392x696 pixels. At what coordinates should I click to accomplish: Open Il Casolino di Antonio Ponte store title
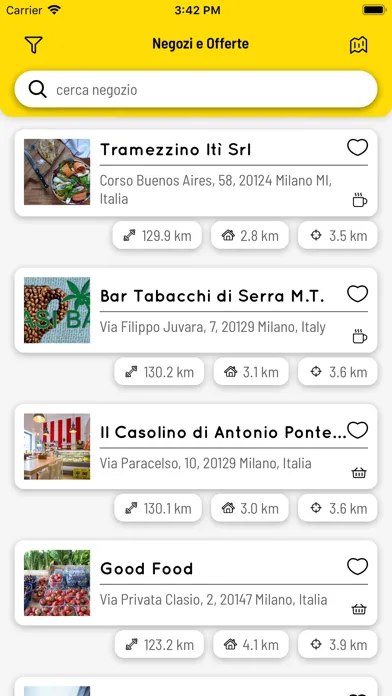[x=223, y=432]
